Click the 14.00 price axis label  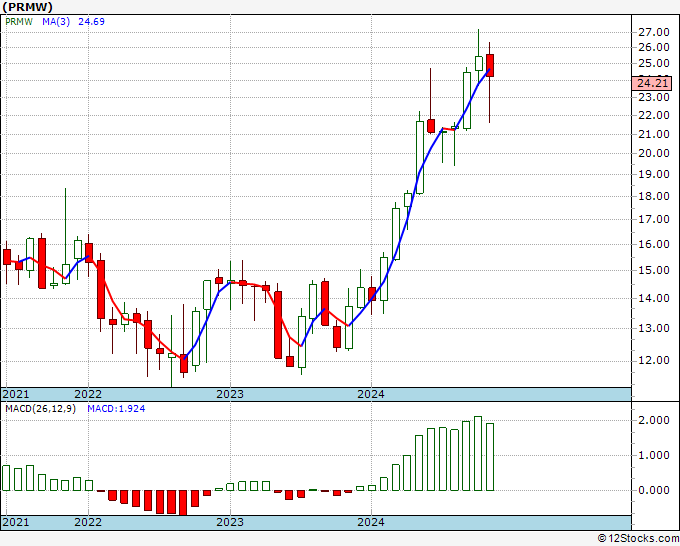[654, 298]
